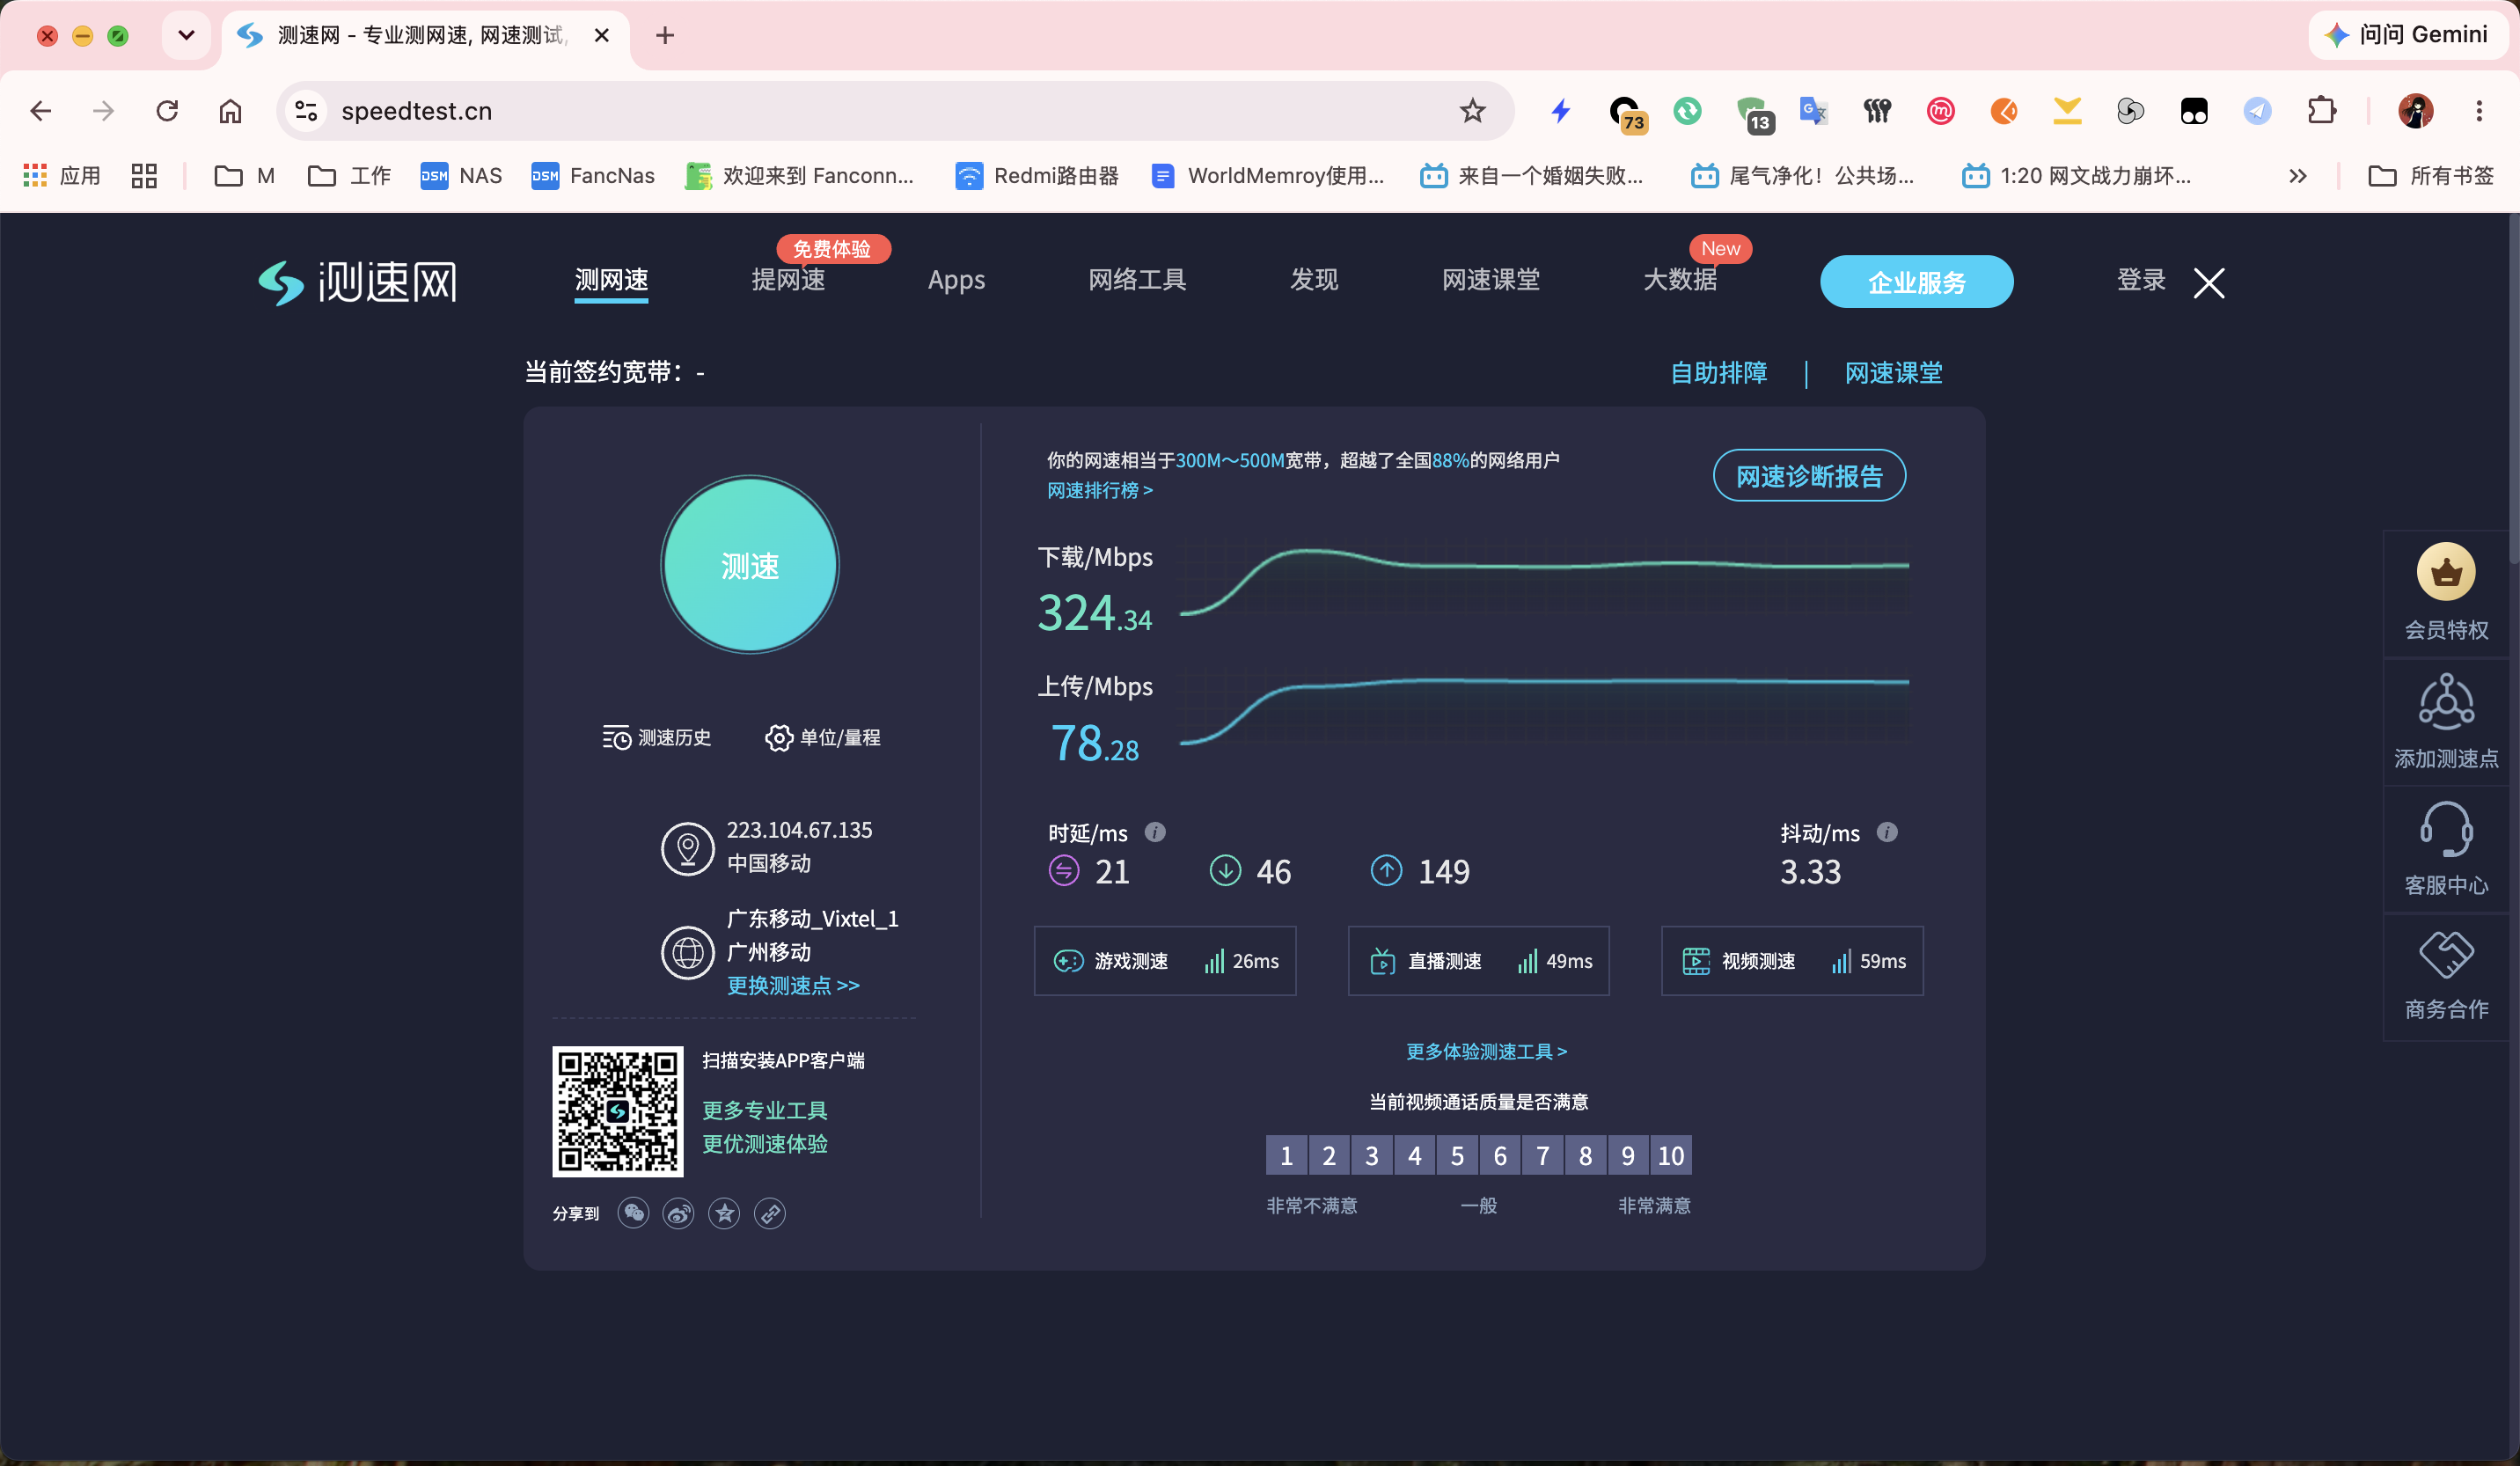Rate video call quality as 8
The height and width of the screenshot is (1466, 2520).
[1585, 1155]
